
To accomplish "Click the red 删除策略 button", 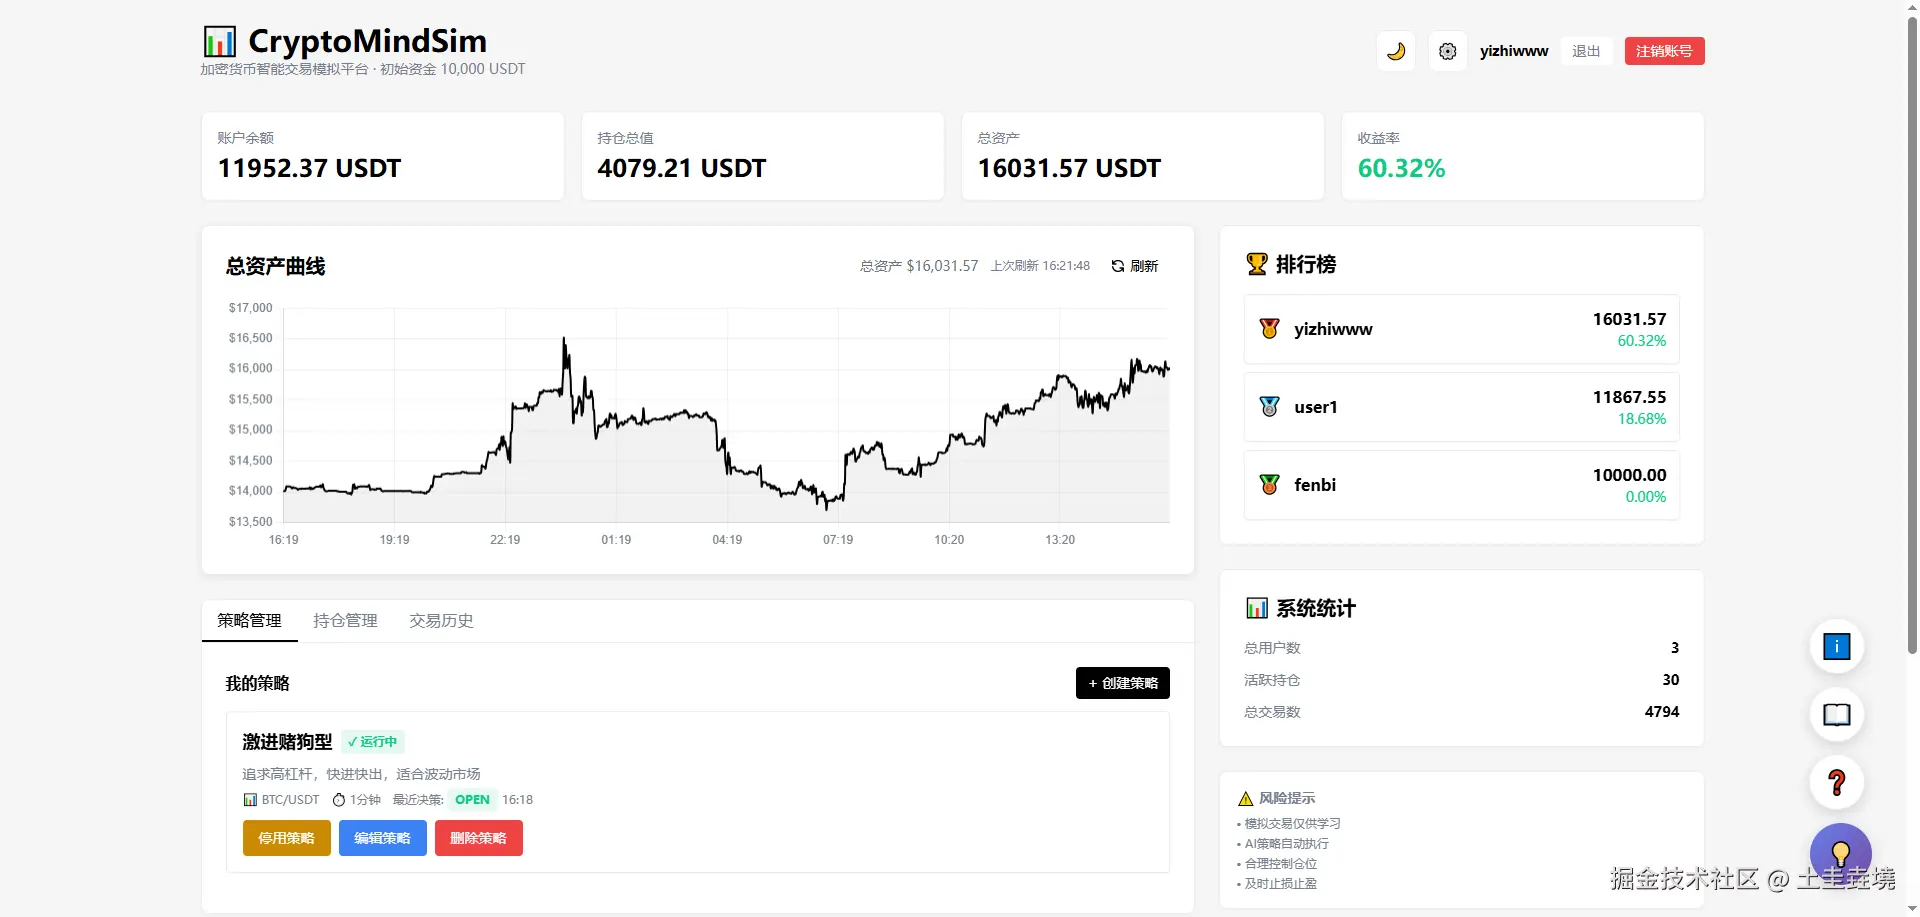I will (x=478, y=838).
